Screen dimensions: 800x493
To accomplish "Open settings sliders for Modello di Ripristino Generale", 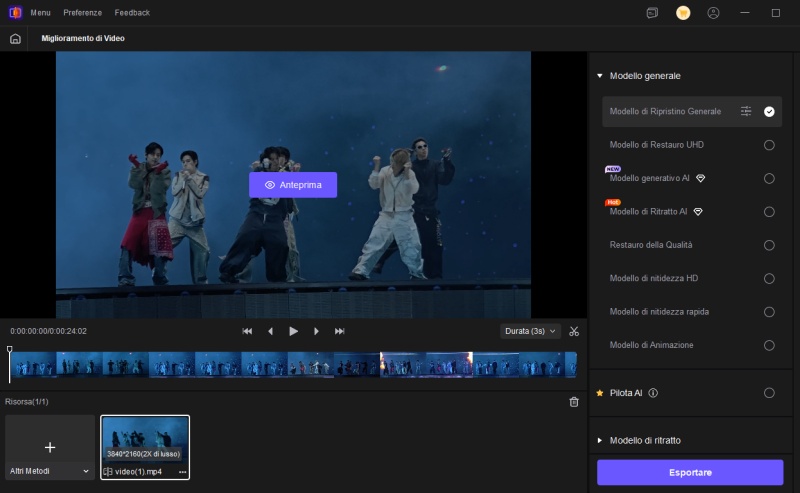I will (x=746, y=111).
